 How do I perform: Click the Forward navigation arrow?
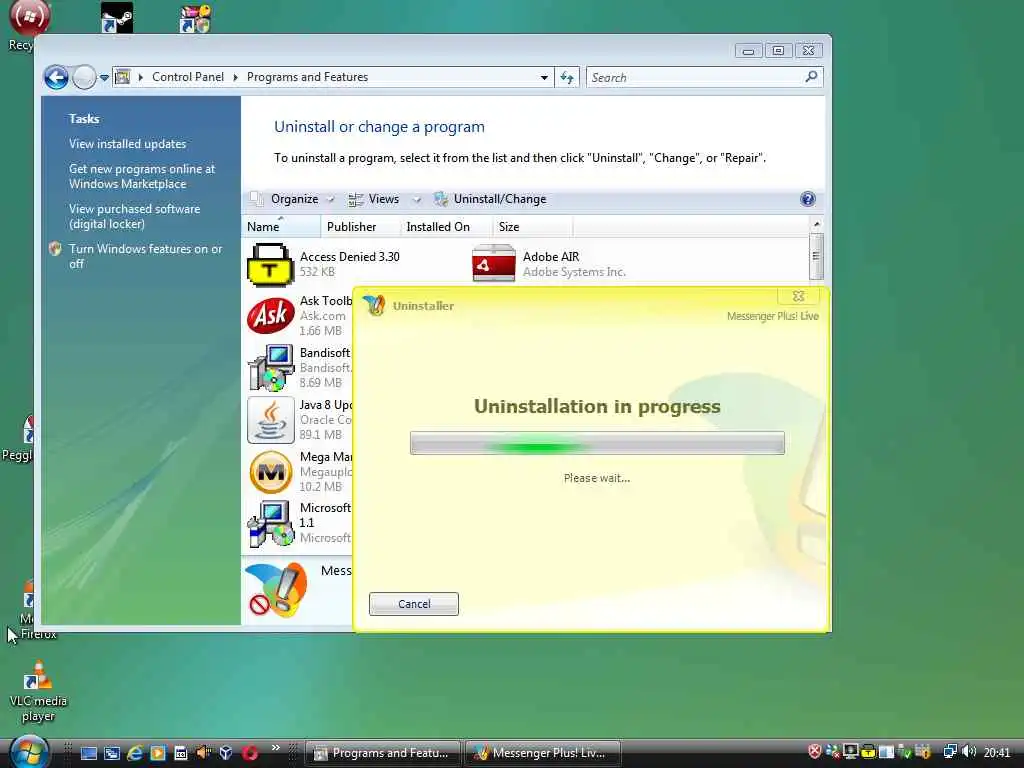pyautogui.click(x=84, y=78)
